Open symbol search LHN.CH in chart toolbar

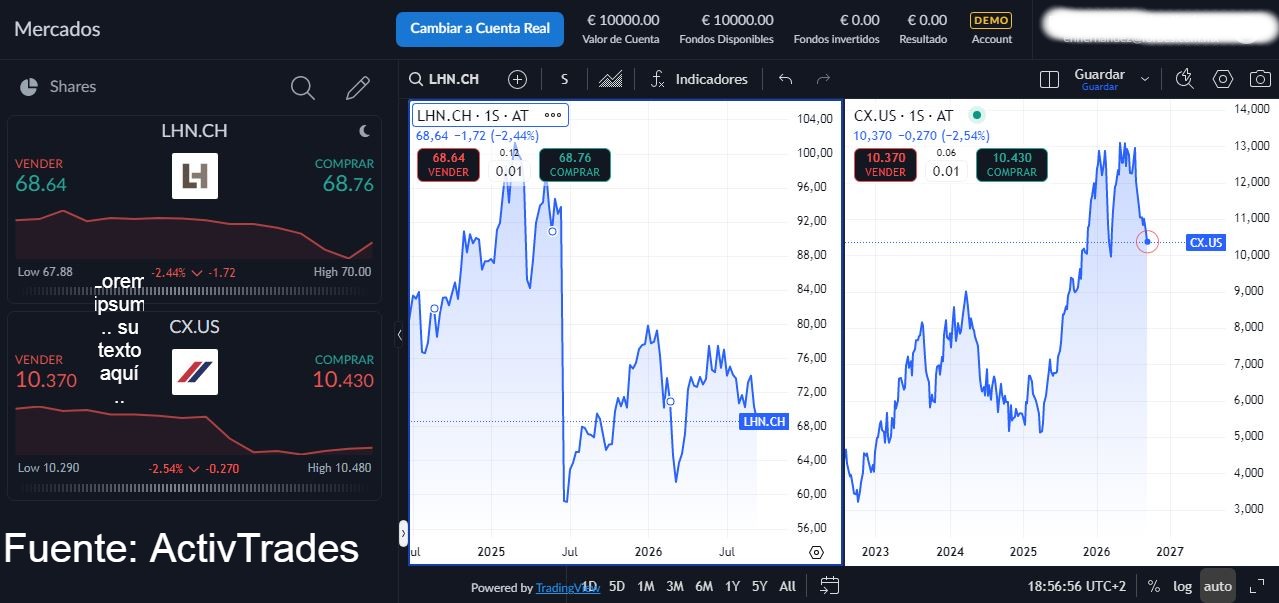pos(445,79)
